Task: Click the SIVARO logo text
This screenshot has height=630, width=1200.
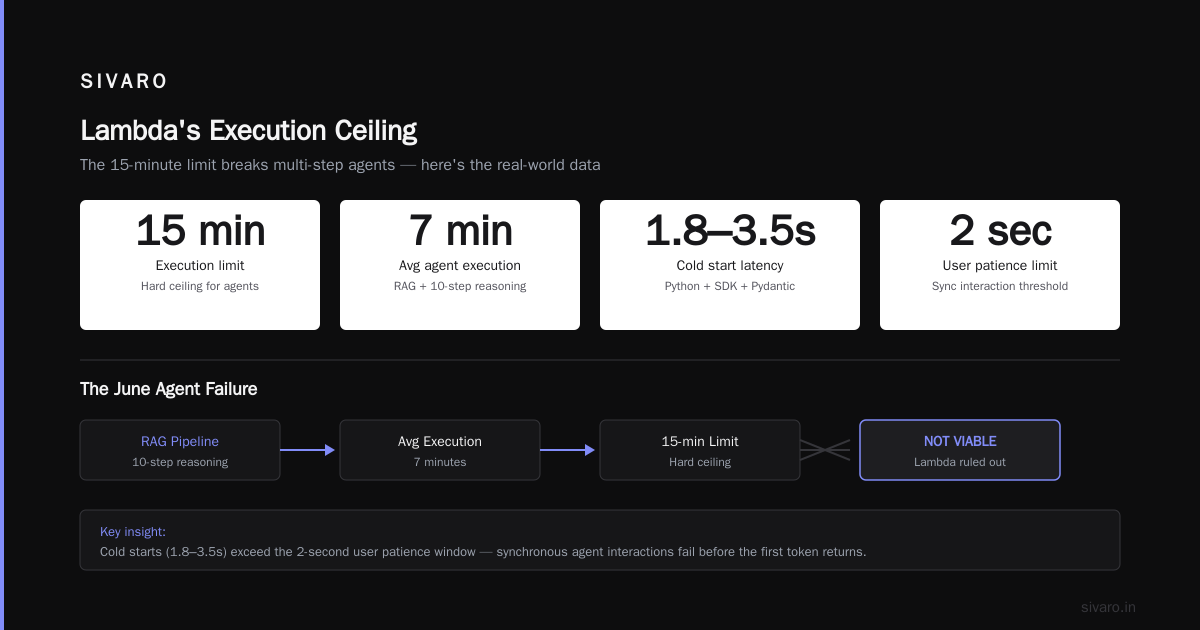Action: coord(124,82)
